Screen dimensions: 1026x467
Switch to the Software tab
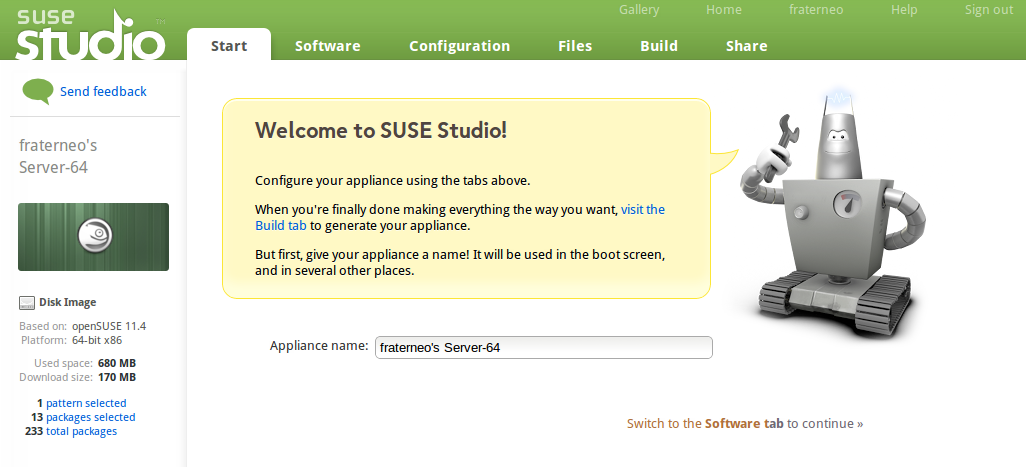pos(328,46)
